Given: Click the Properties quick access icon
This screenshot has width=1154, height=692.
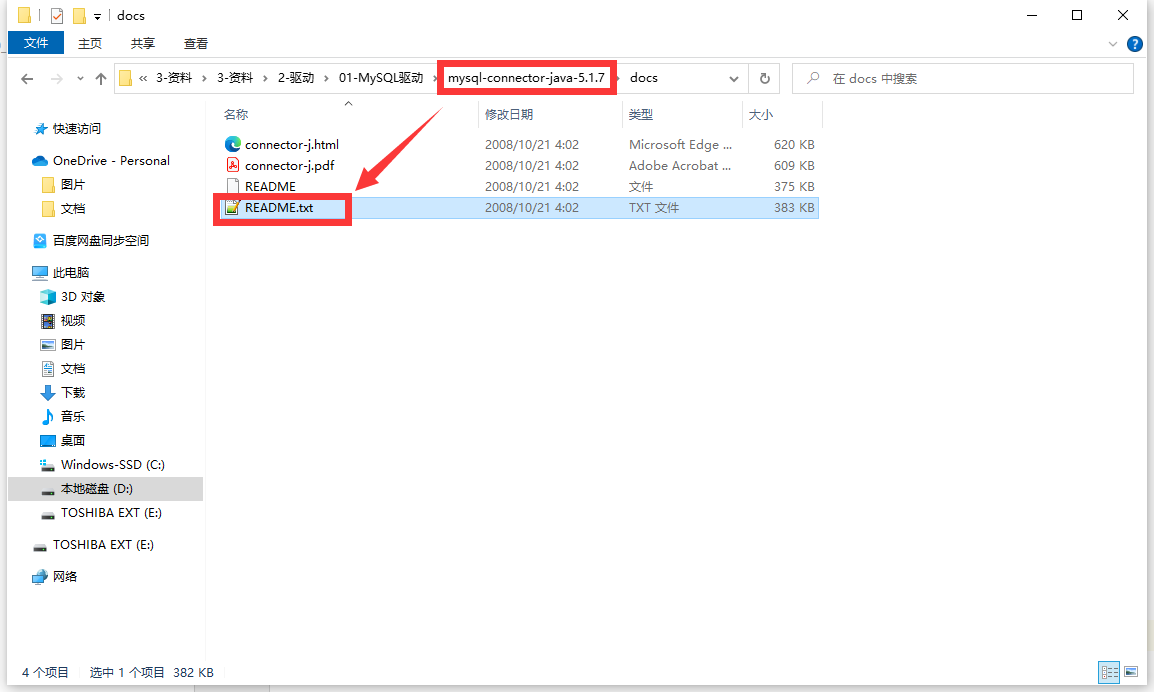Looking at the screenshot, I should pyautogui.click(x=57, y=15).
